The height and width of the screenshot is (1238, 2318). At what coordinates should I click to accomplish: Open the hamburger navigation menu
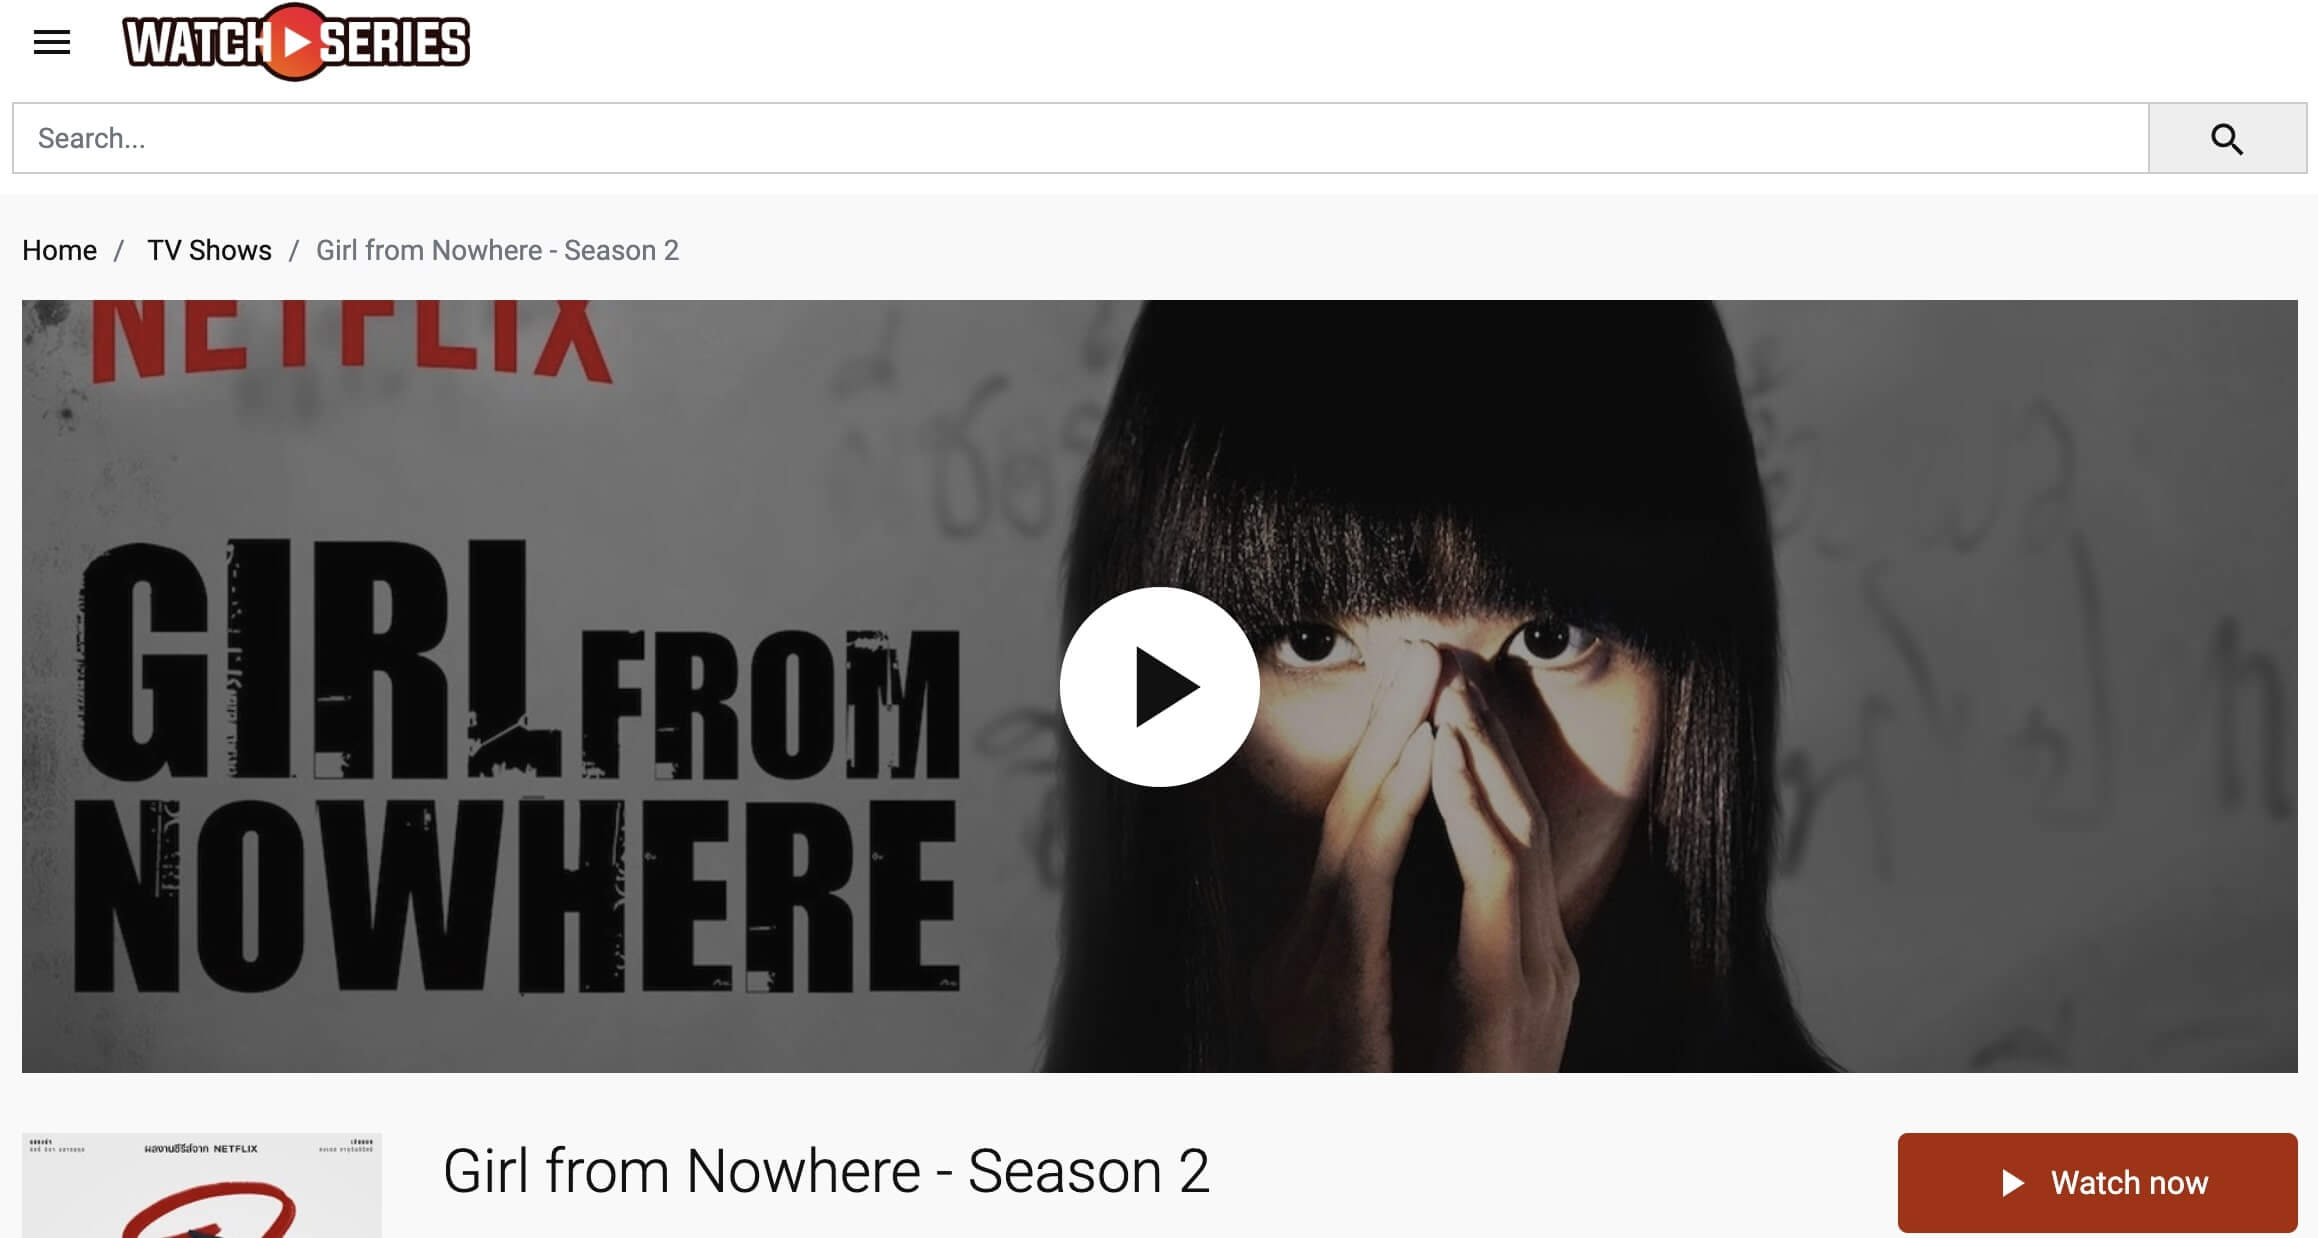[51, 42]
